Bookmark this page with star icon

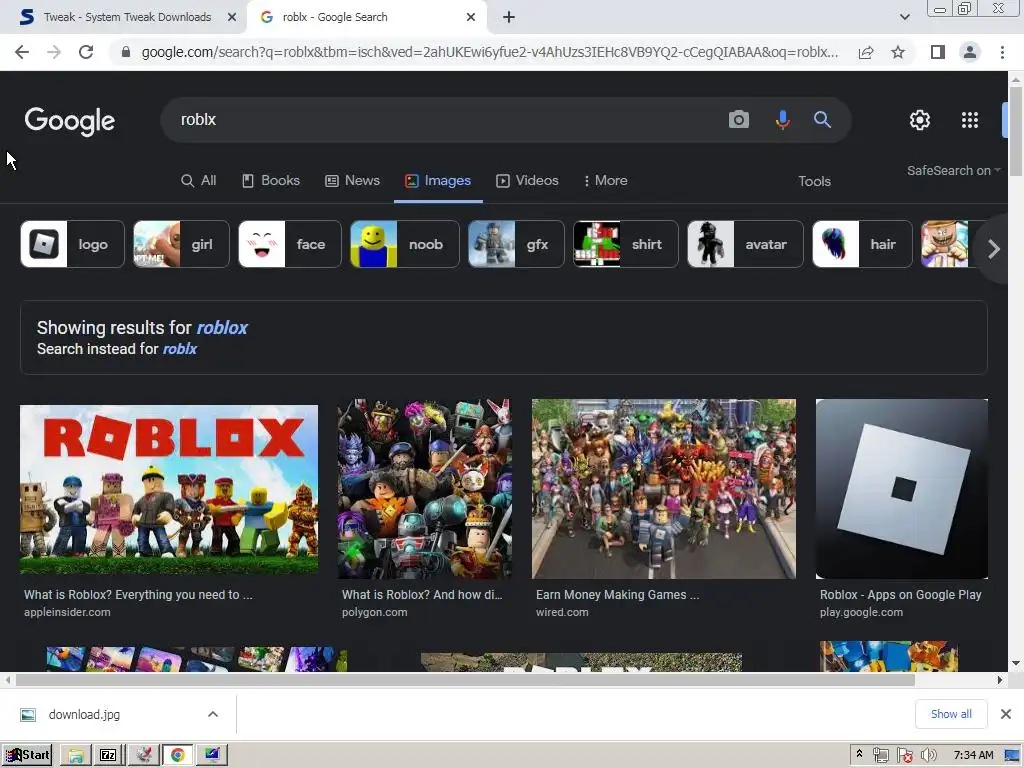coord(898,52)
